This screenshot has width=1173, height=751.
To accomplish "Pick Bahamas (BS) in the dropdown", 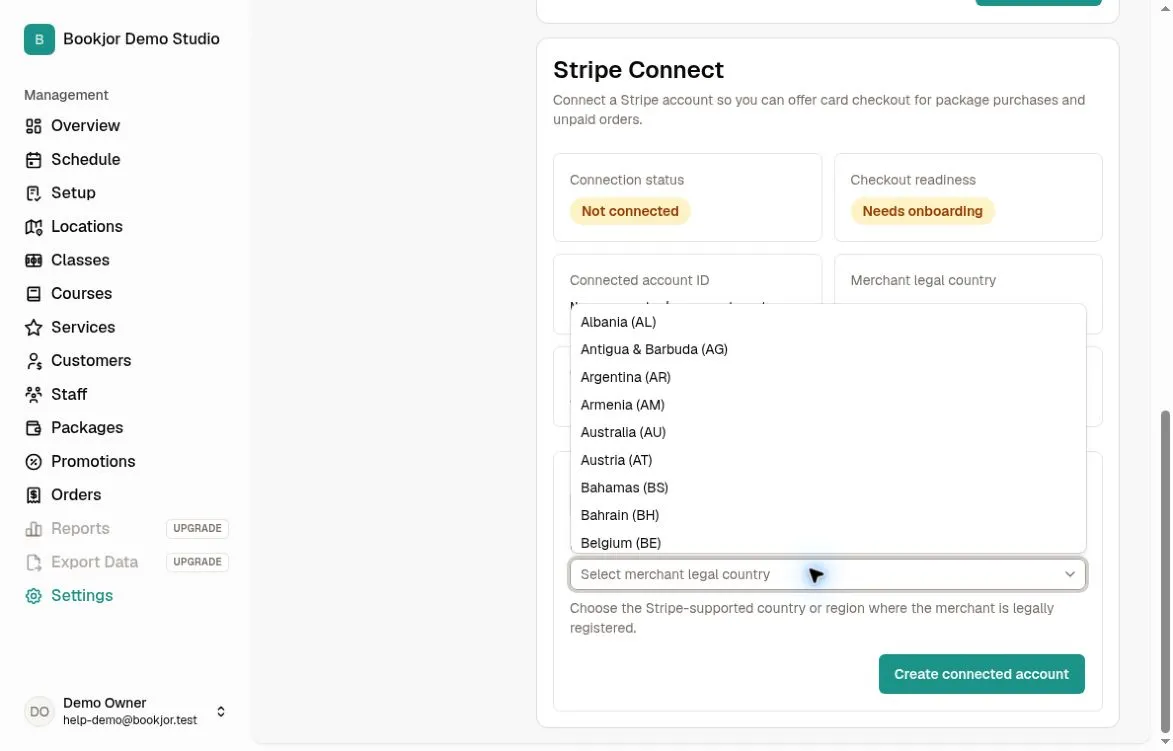I will point(827,488).
